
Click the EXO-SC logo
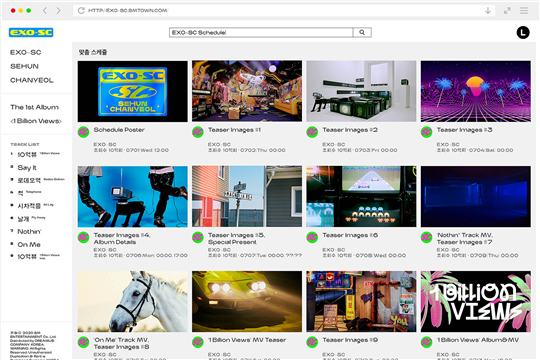tap(31, 32)
